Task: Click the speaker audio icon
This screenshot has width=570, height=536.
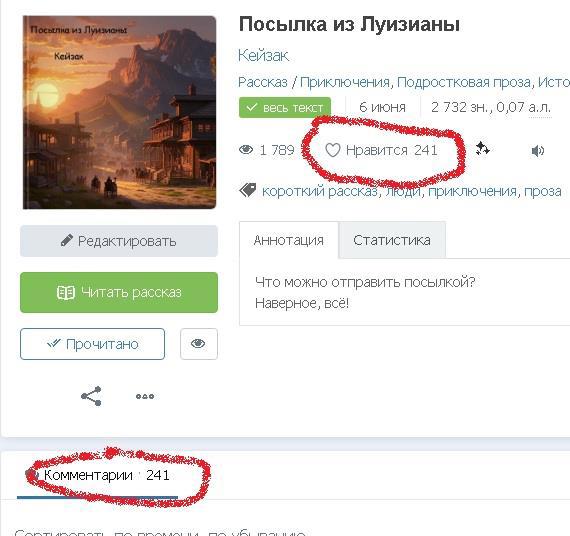Action: click(538, 151)
